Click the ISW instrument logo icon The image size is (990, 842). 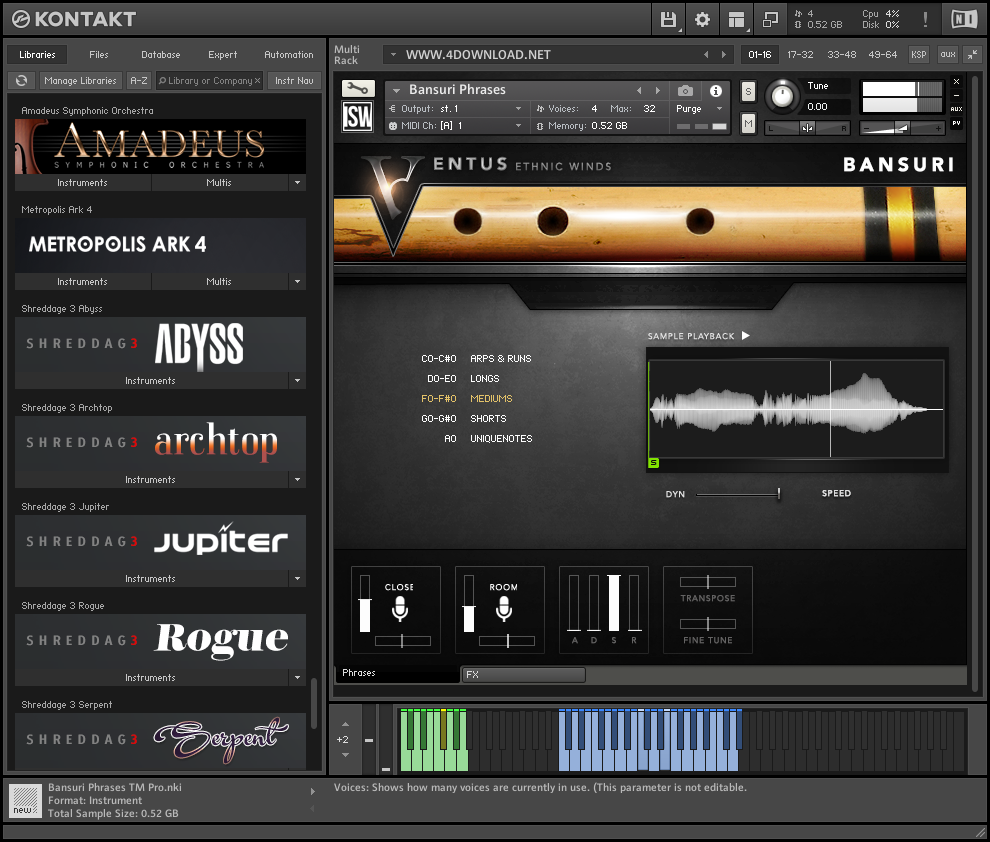[358, 117]
